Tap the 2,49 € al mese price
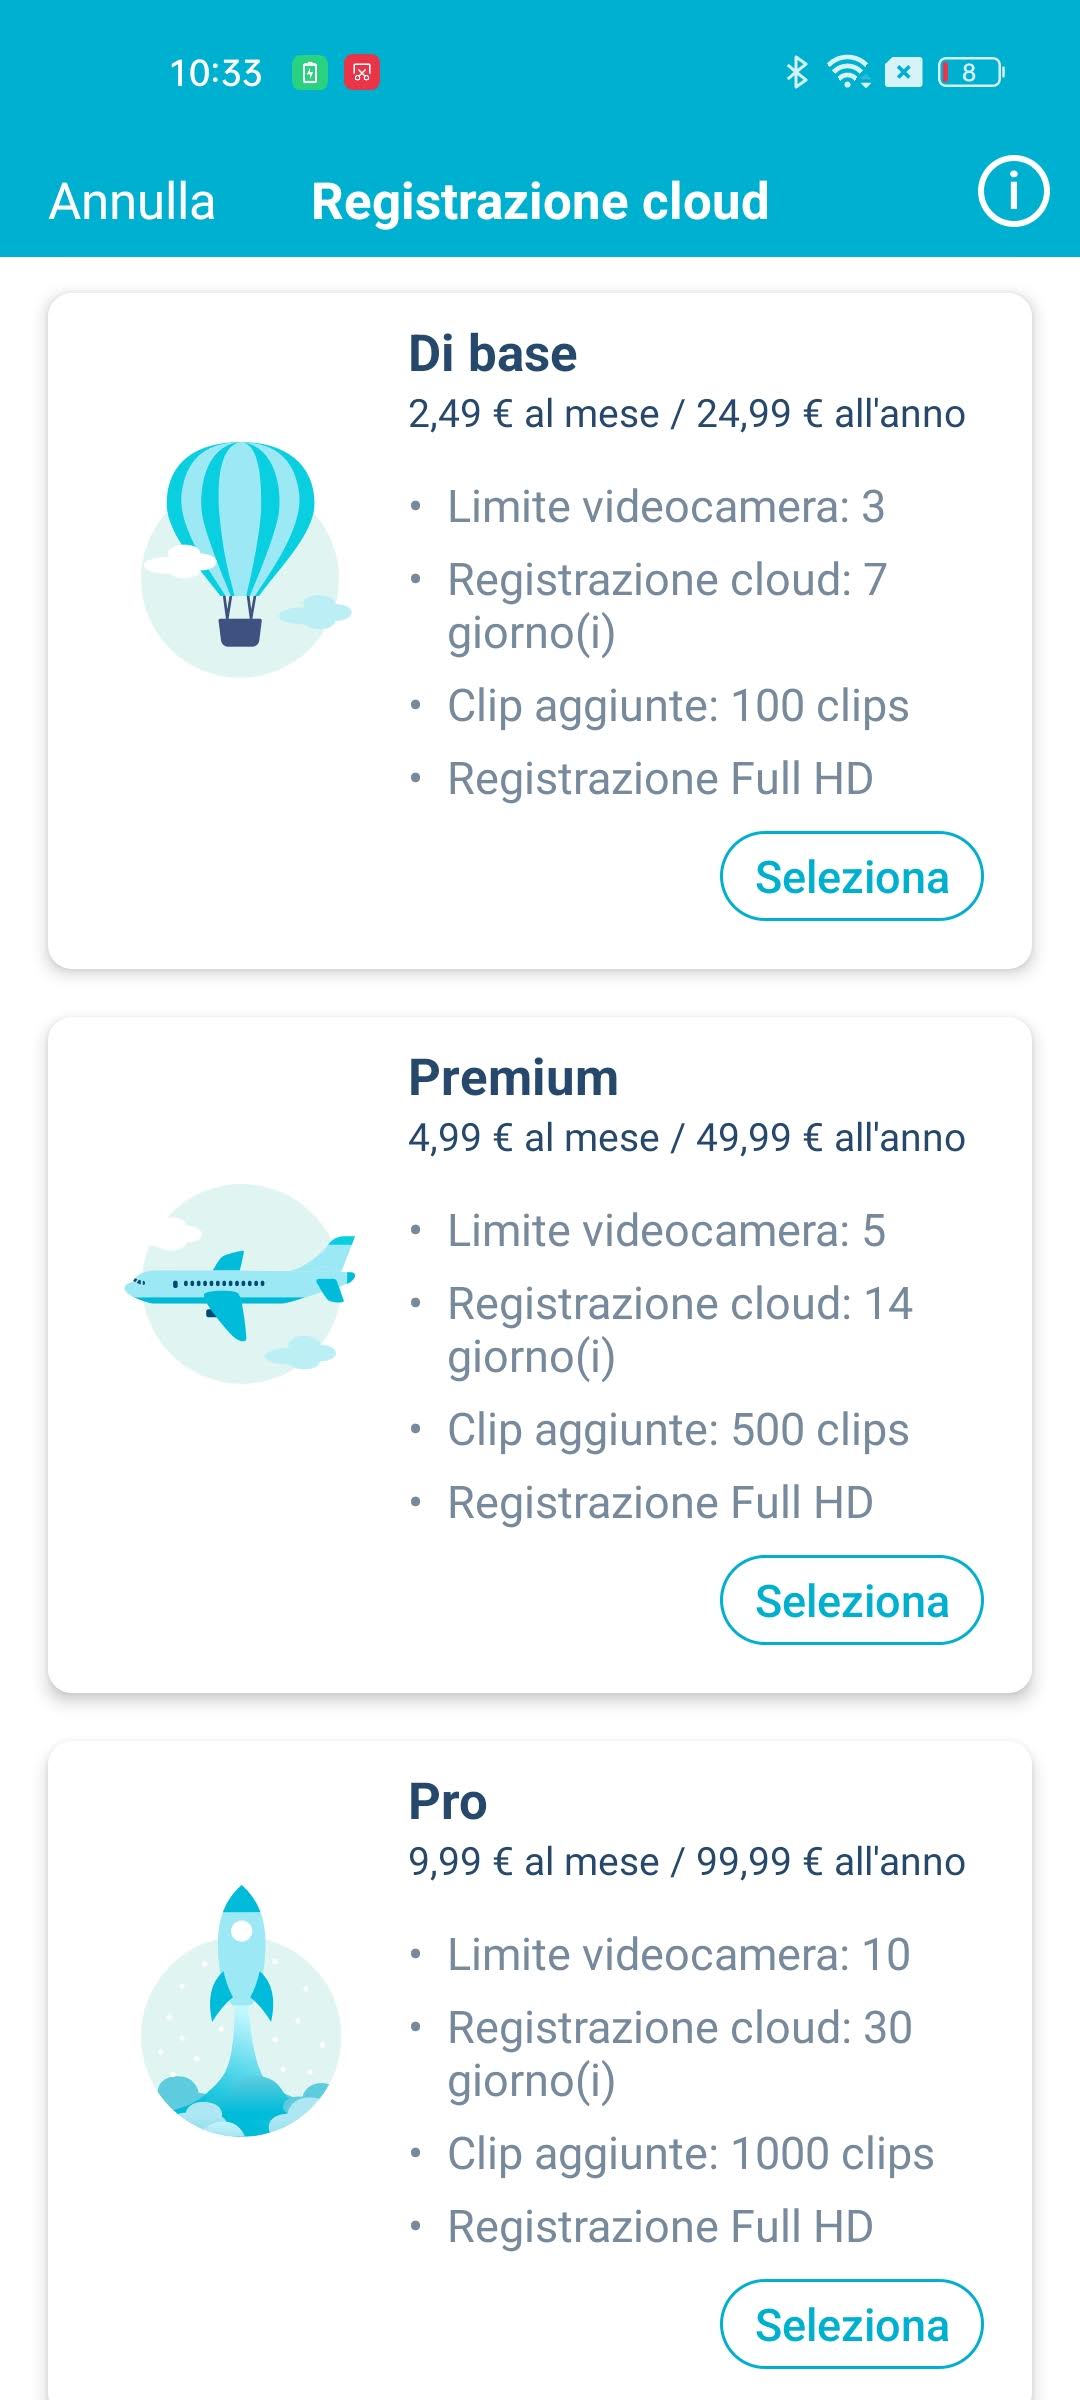This screenshot has height=2400, width=1080. click(533, 414)
